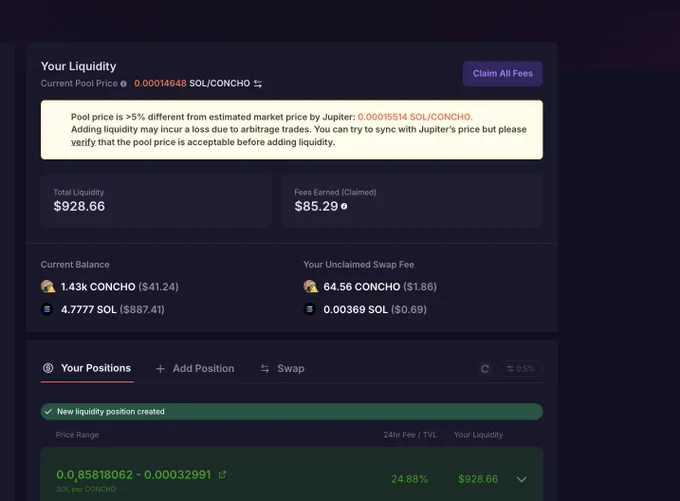
Task: Click the New liquidity position created notification
Action: click(x=292, y=412)
